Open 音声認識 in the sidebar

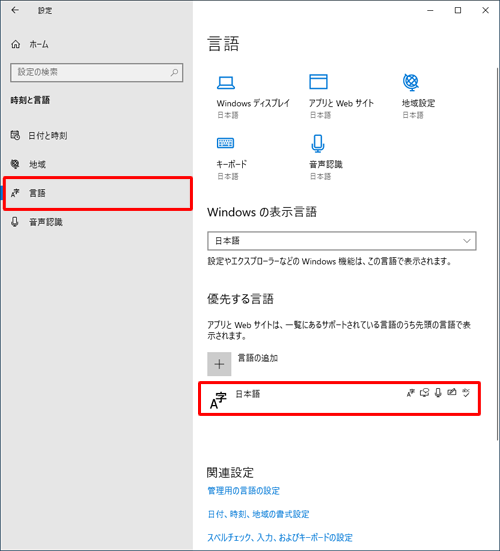click(x=46, y=222)
